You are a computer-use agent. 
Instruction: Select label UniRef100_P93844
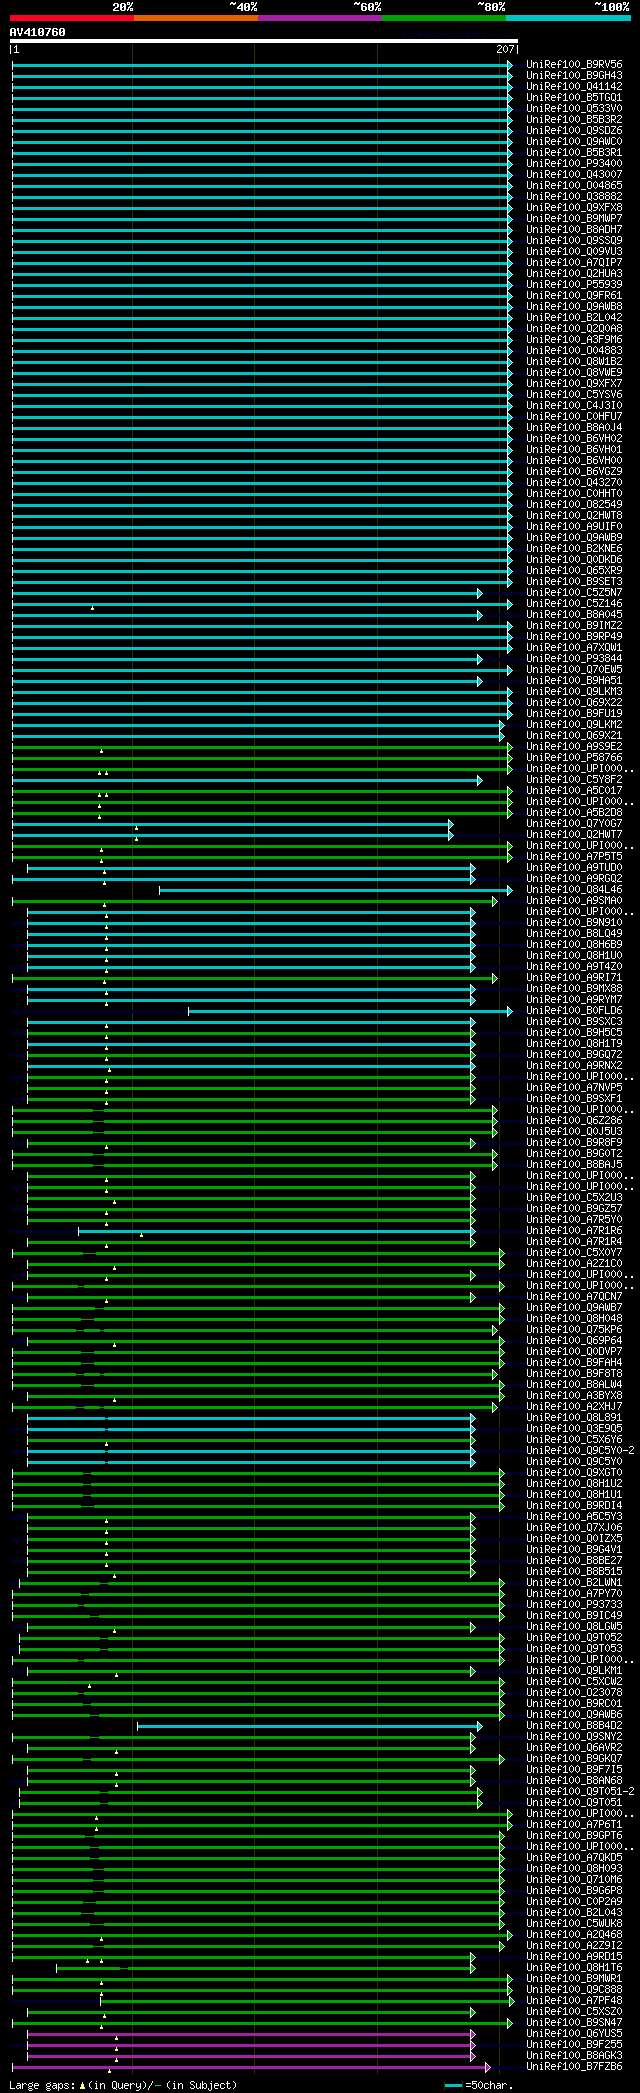pos(574,658)
